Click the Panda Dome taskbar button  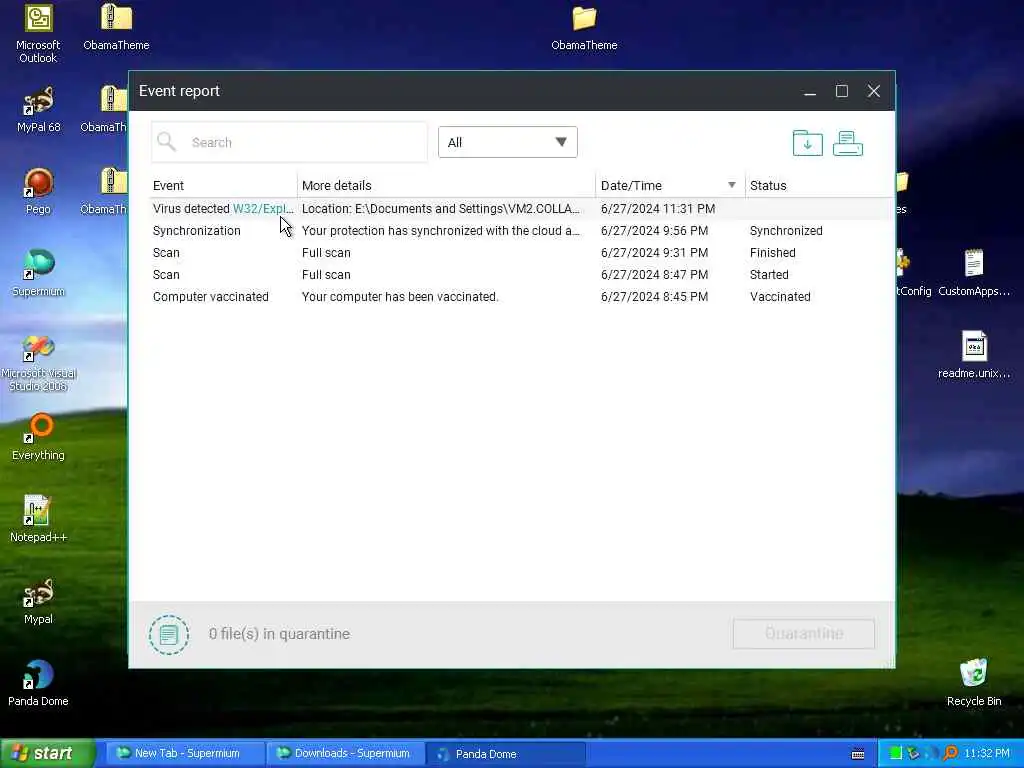(x=506, y=754)
